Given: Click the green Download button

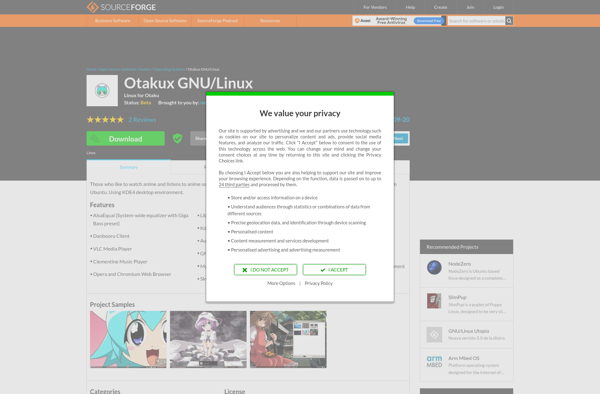Looking at the screenshot, I should (126, 138).
